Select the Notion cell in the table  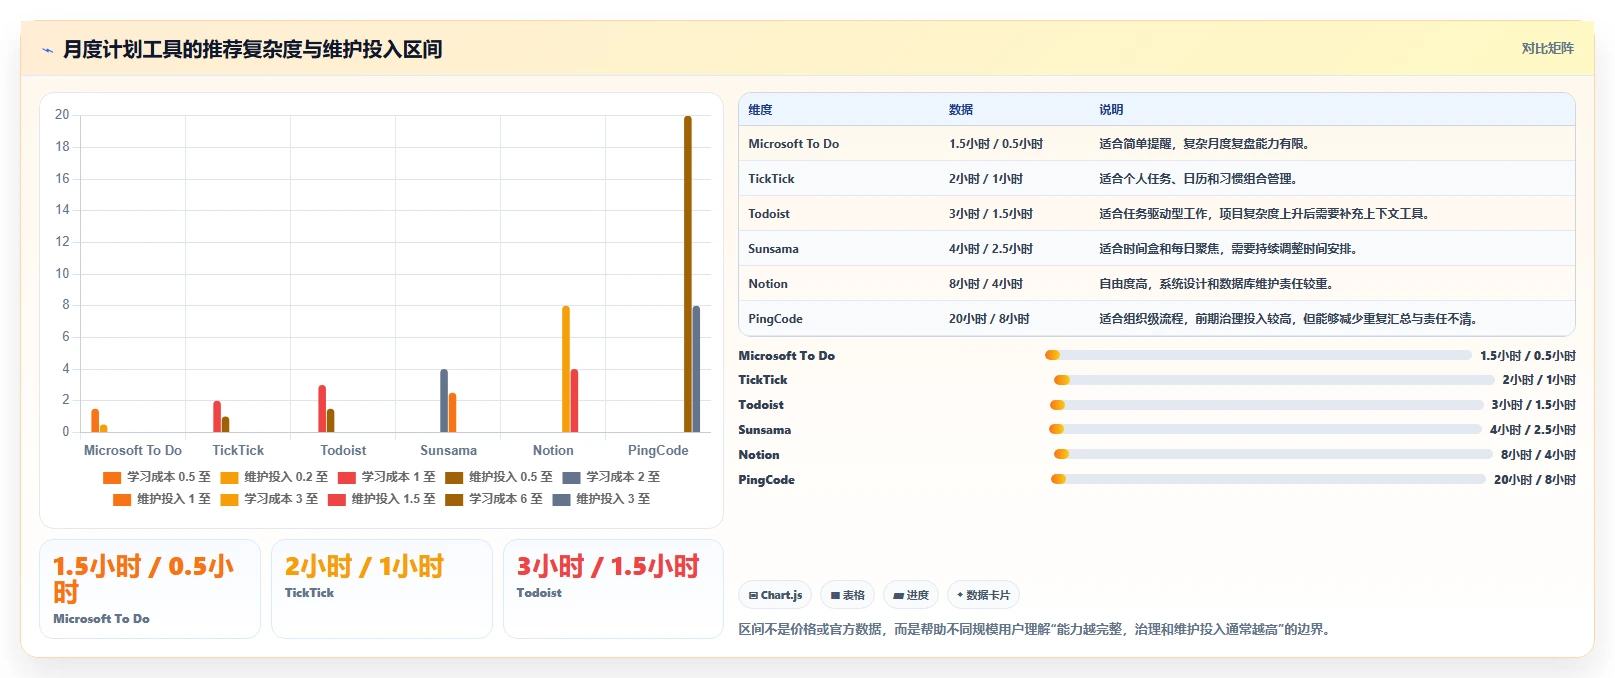[x=767, y=284]
